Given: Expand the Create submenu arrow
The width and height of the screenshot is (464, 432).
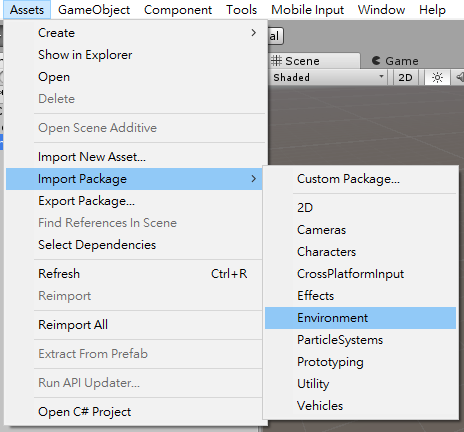Looking at the screenshot, I should [254, 33].
